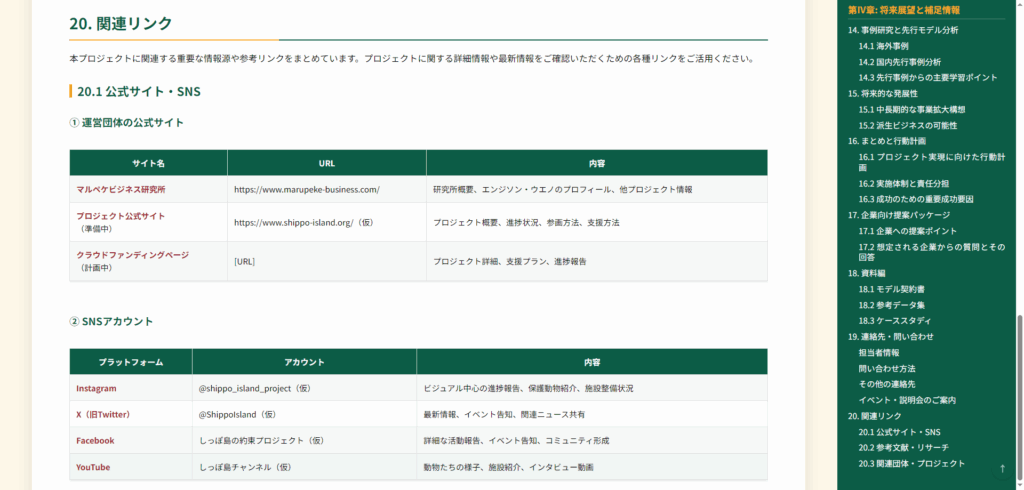Click the 第IV章: 将来展望と補足情報 chapter heading
The width and height of the screenshot is (1024, 490).
point(904,10)
